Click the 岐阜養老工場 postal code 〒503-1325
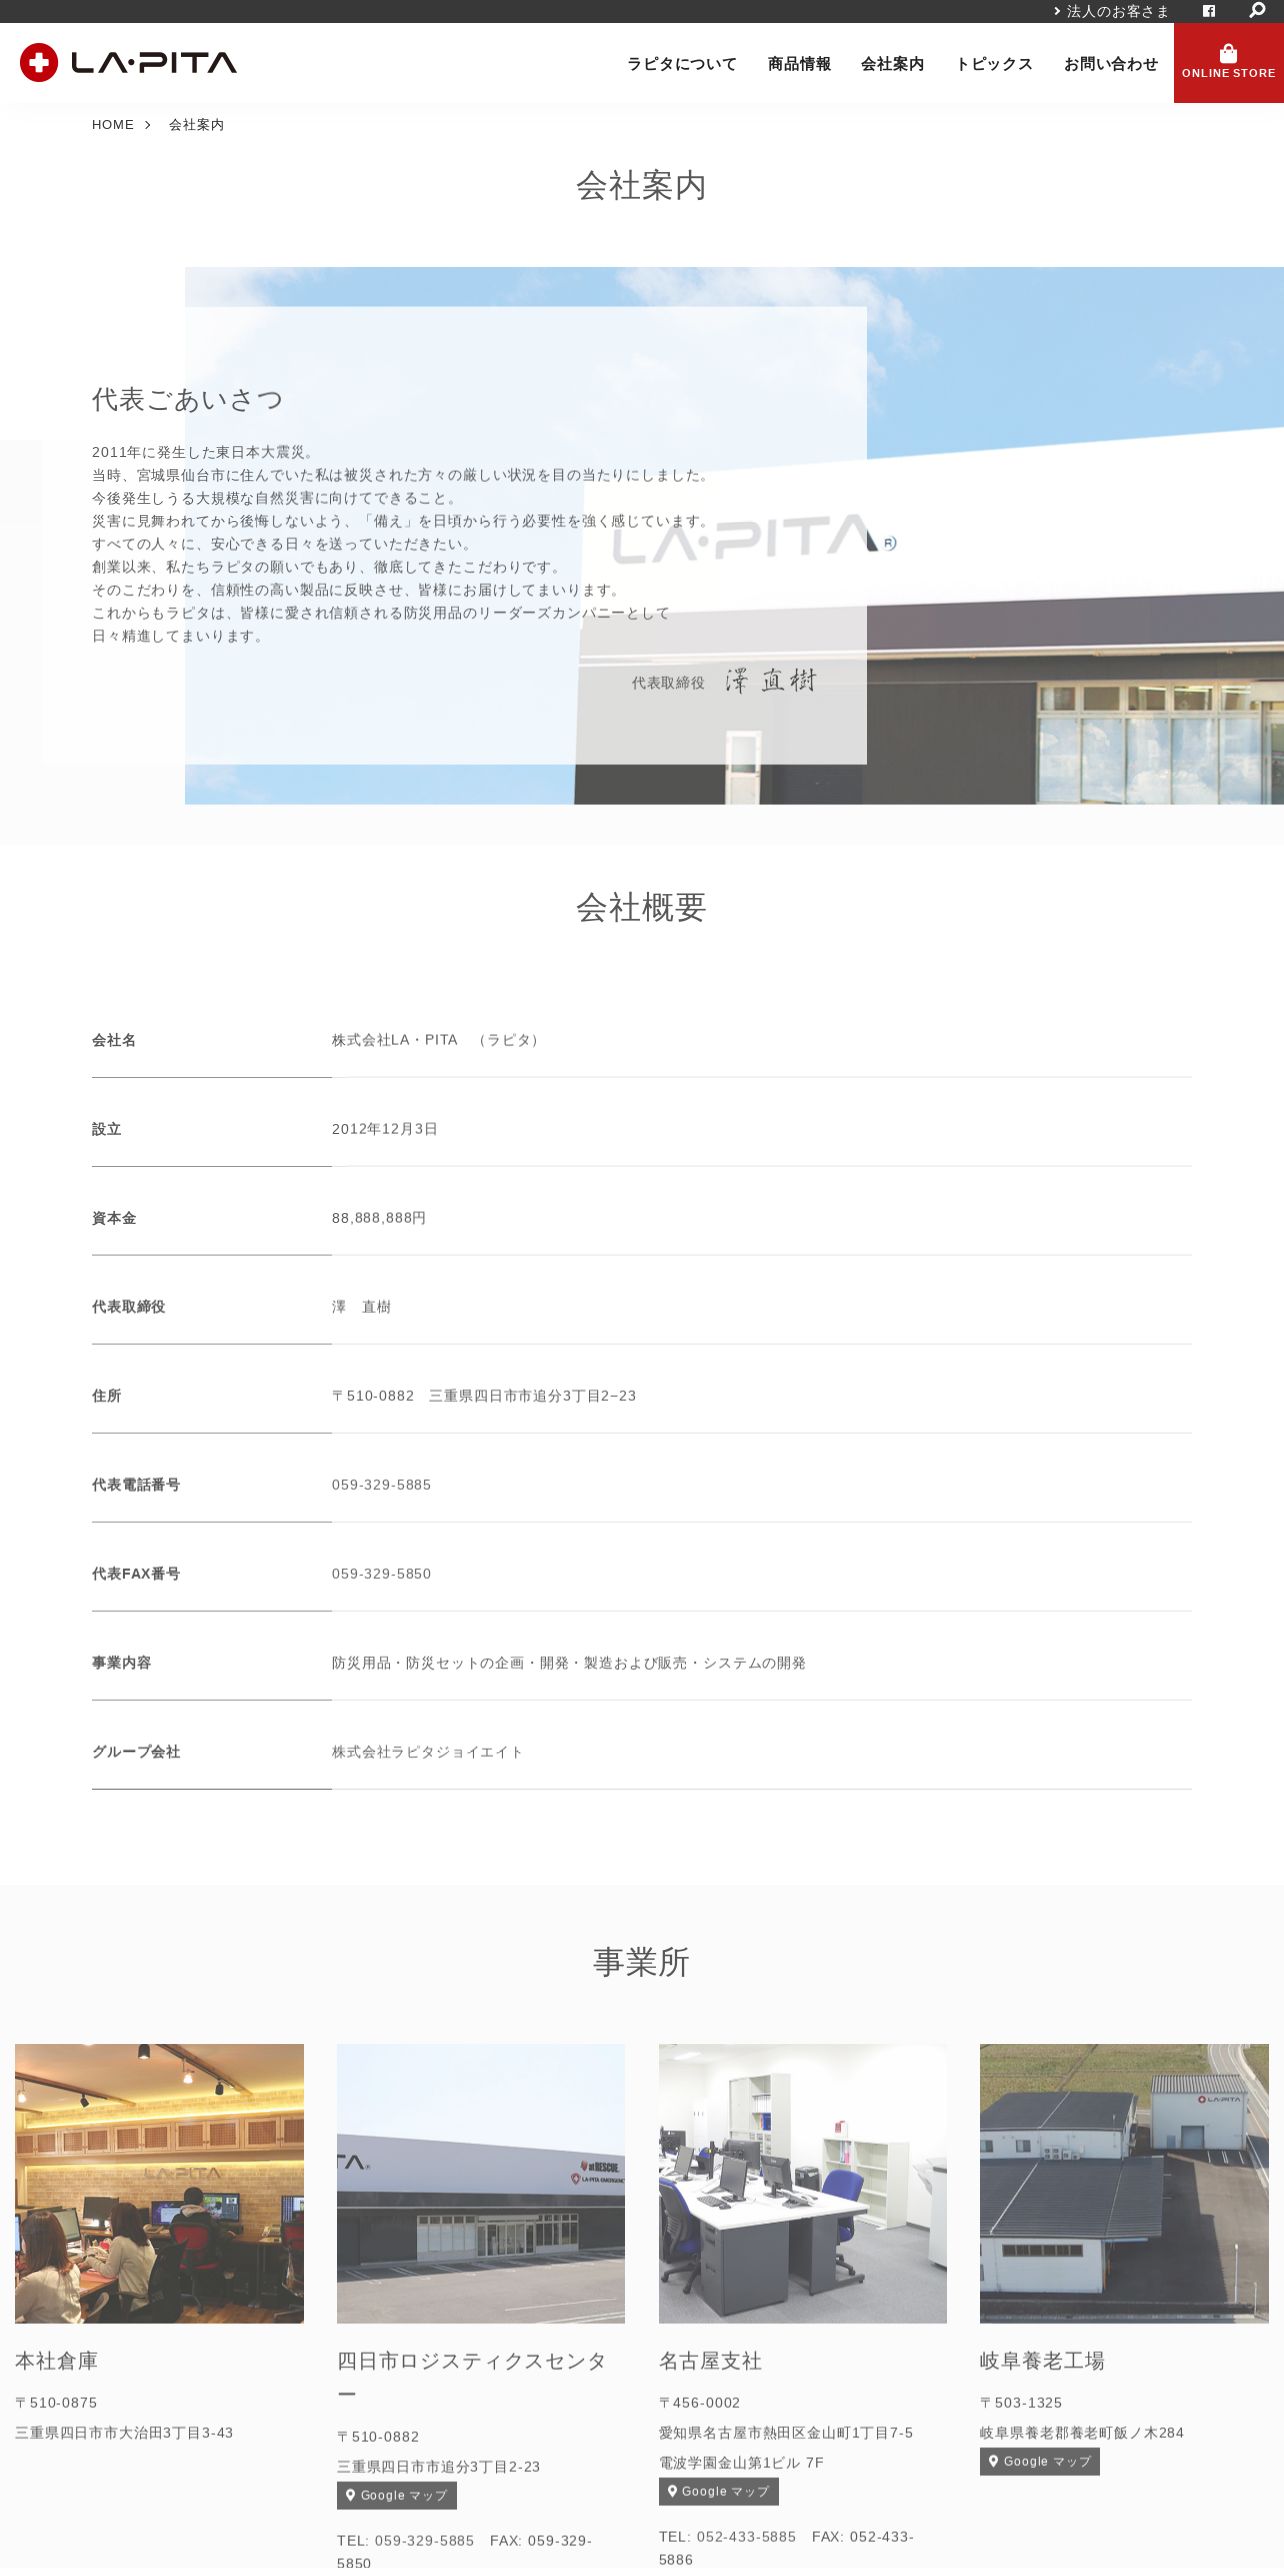Viewport: 1284px width, 2568px height. coord(1021,2403)
